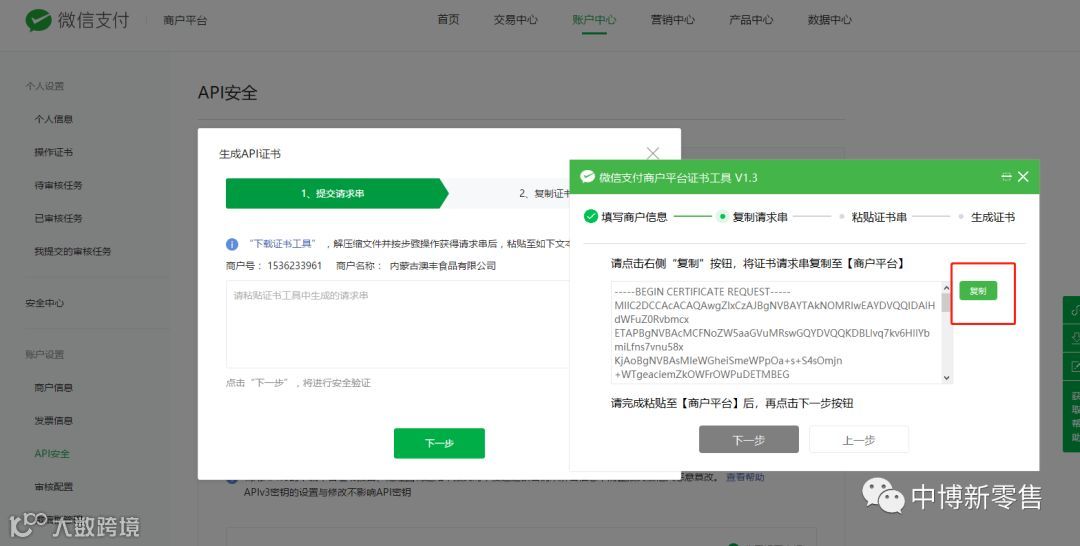Click the request box scrollbar thumb
1080x546 pixels.
point(946,303)
